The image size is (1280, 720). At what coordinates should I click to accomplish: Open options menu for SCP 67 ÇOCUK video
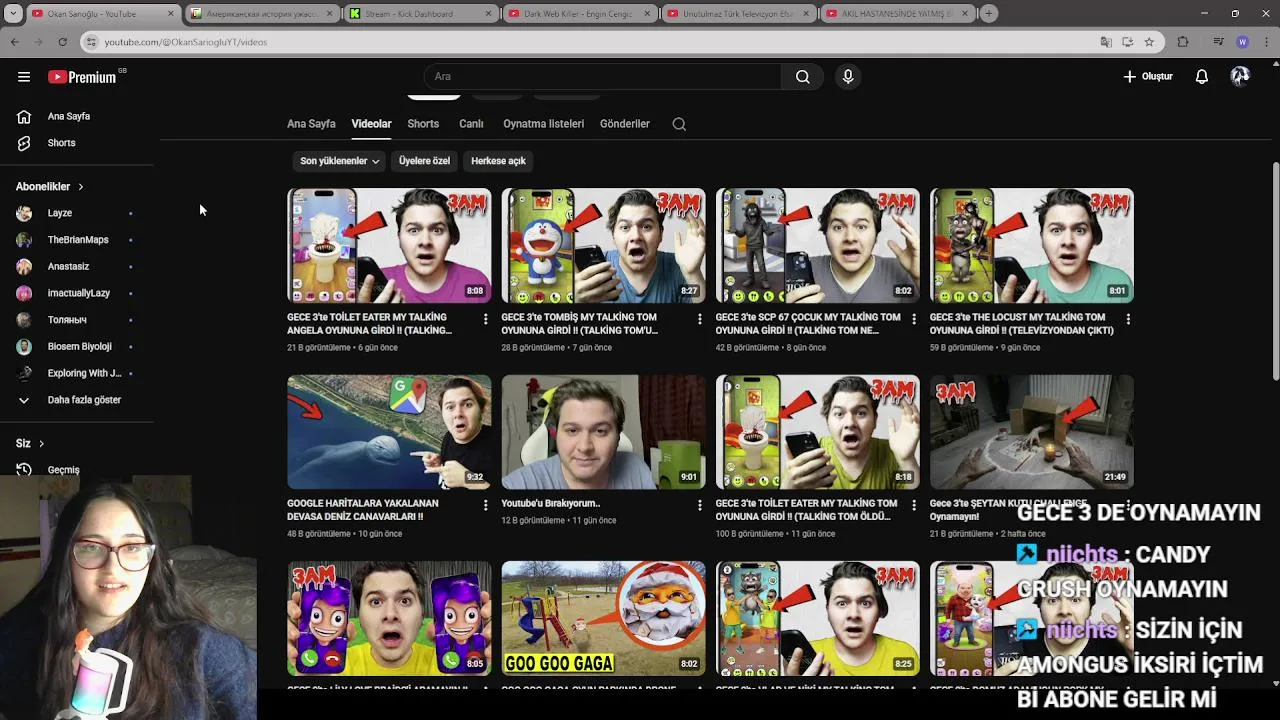914,319
